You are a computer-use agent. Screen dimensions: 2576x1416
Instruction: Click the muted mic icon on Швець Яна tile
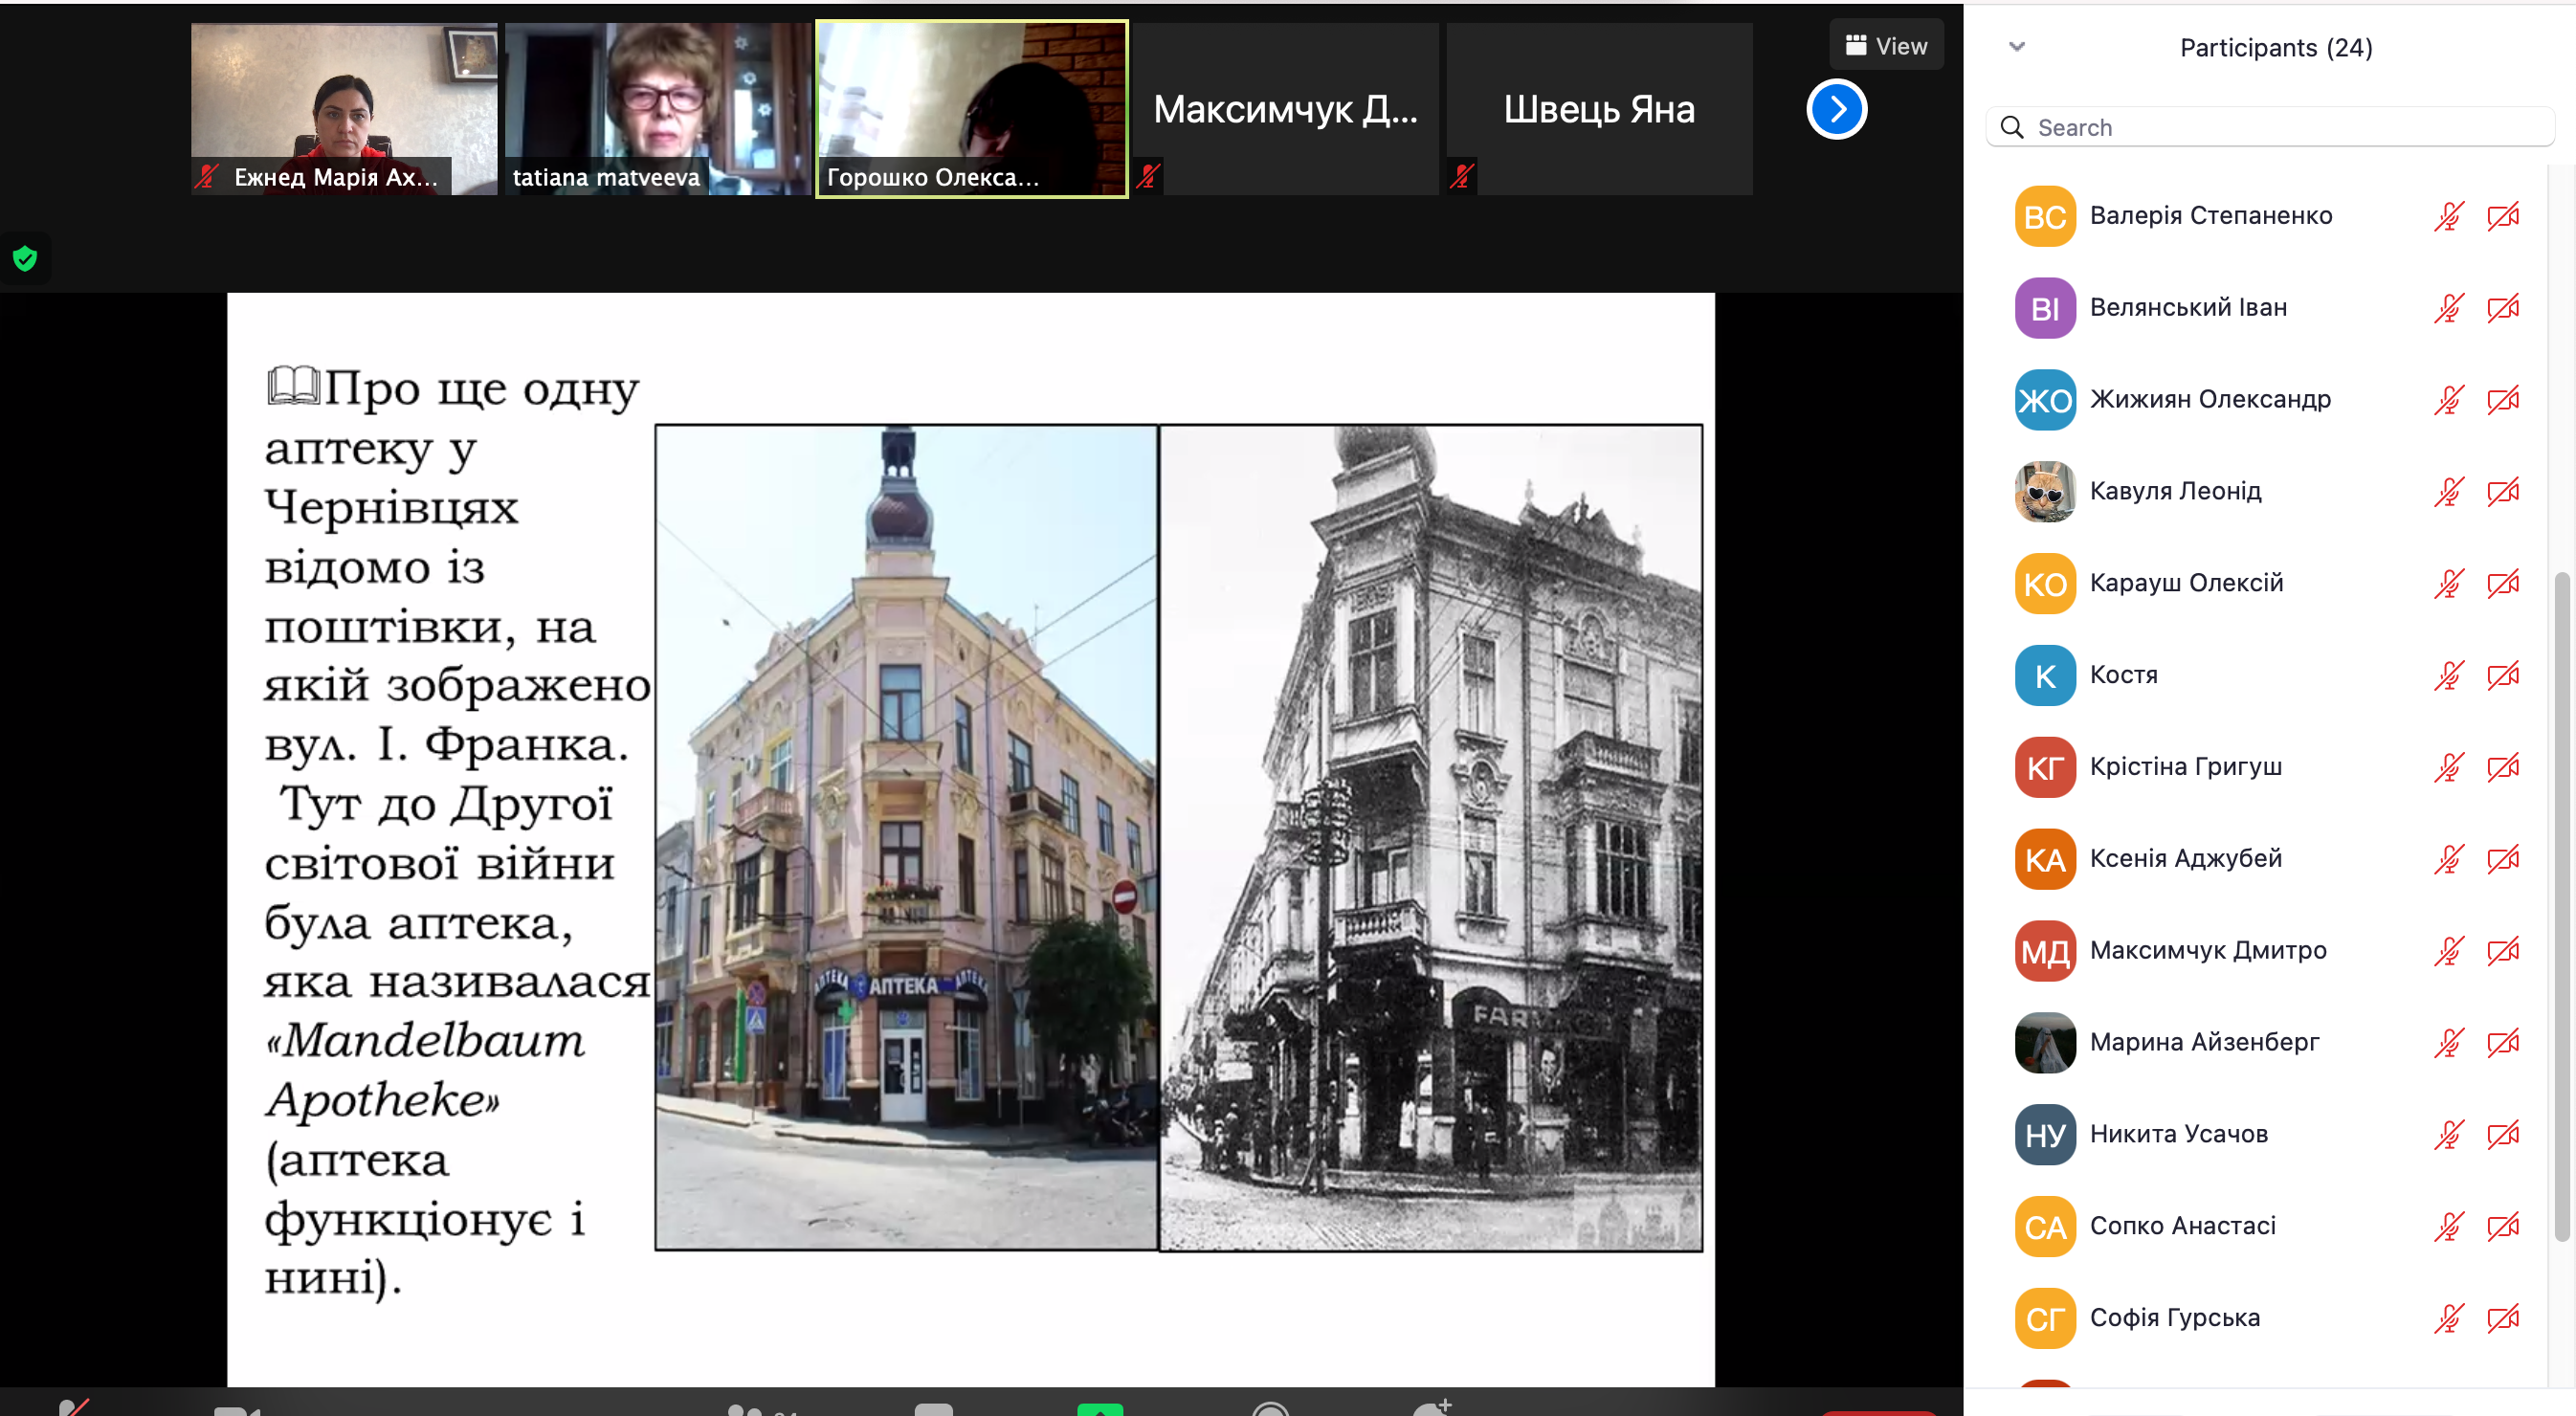coord(1461,177)
